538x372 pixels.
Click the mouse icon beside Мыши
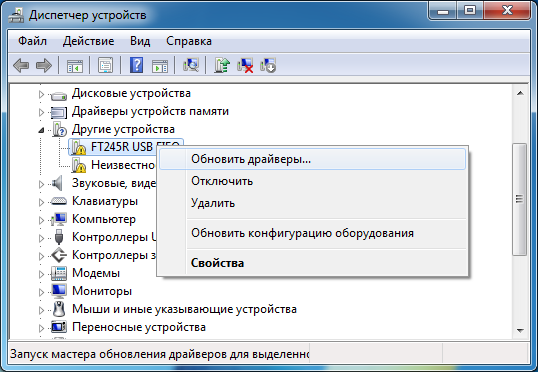59,309
